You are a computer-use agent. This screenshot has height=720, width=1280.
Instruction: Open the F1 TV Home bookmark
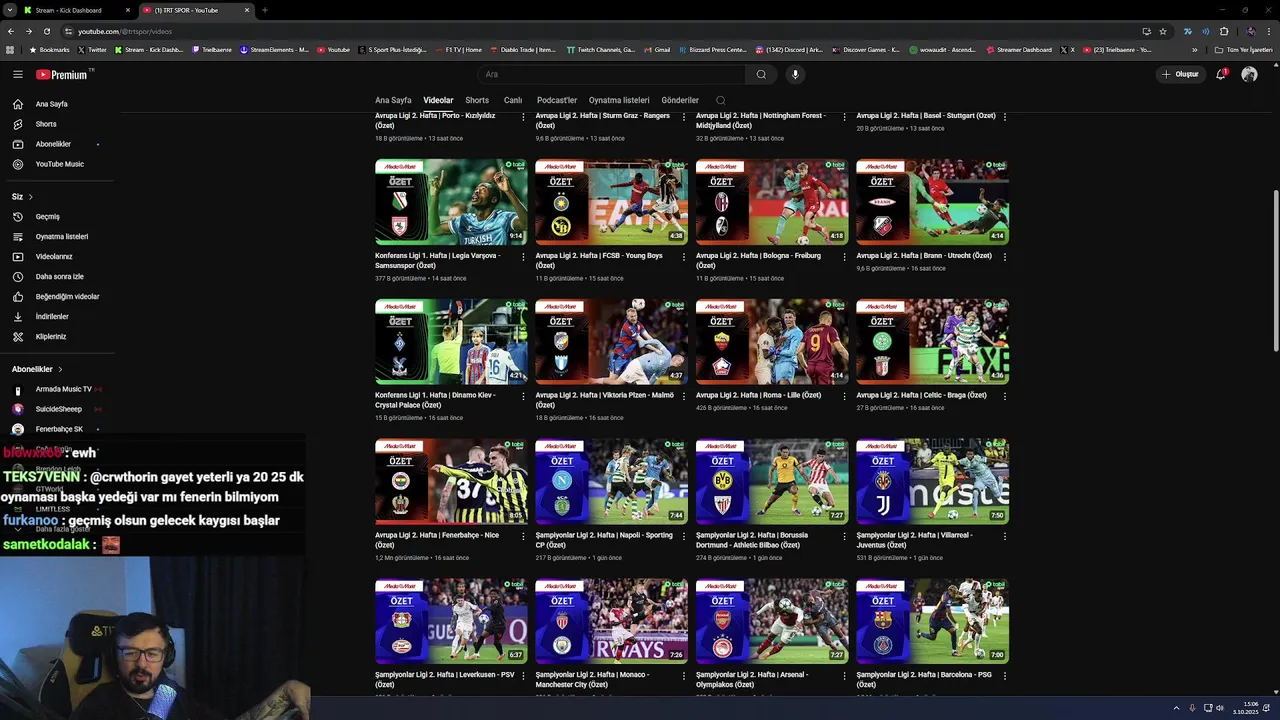(x=457, y=50)
